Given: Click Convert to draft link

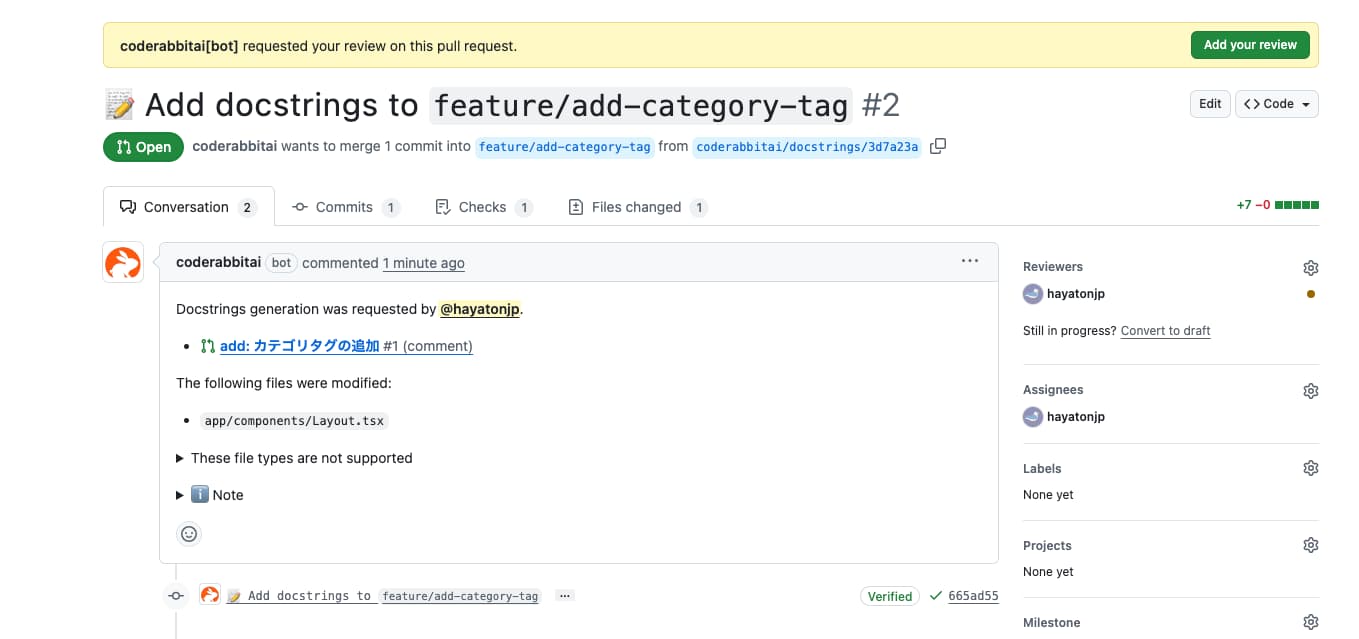Looking at the screenshot, I should 1165,331.
